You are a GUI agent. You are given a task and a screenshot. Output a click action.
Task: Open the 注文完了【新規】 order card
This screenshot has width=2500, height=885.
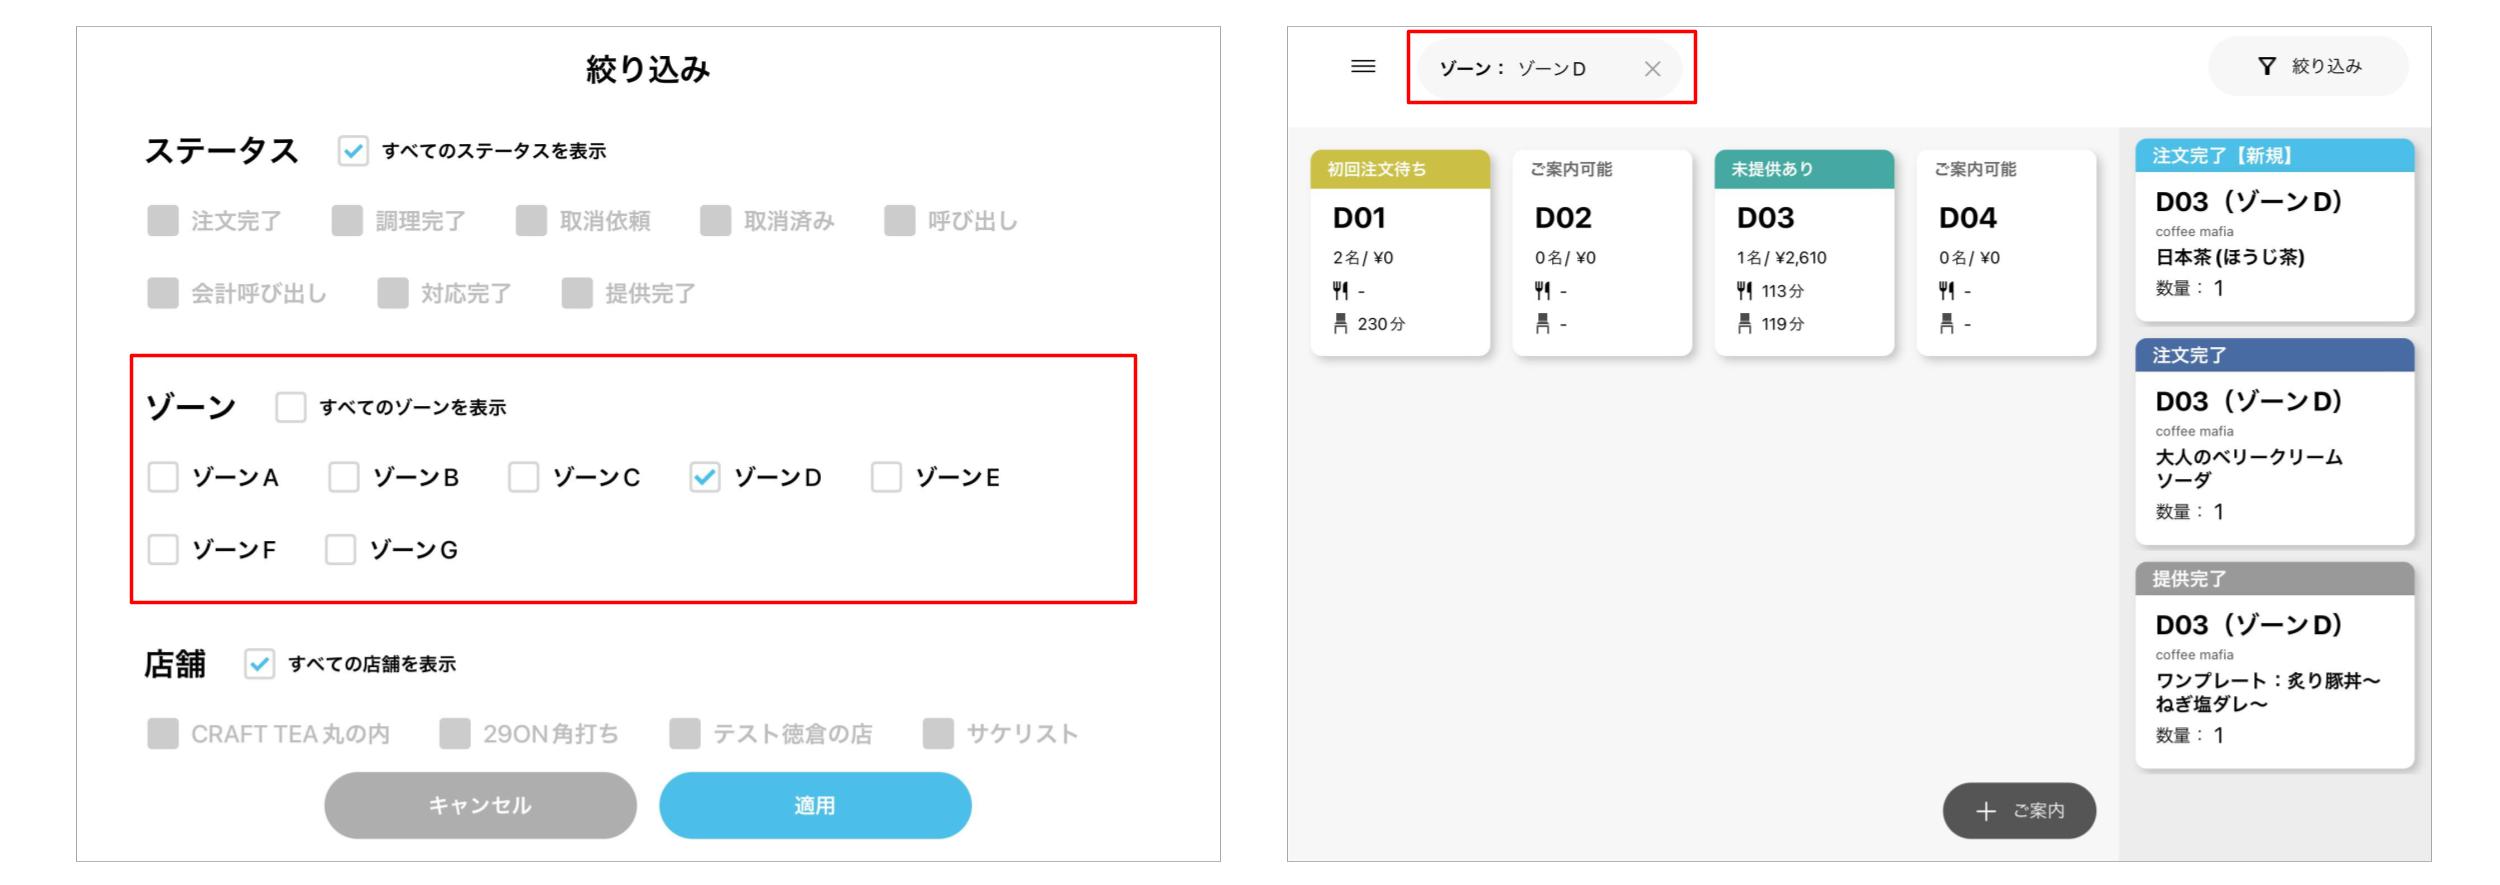click(x=2274, y=231)
